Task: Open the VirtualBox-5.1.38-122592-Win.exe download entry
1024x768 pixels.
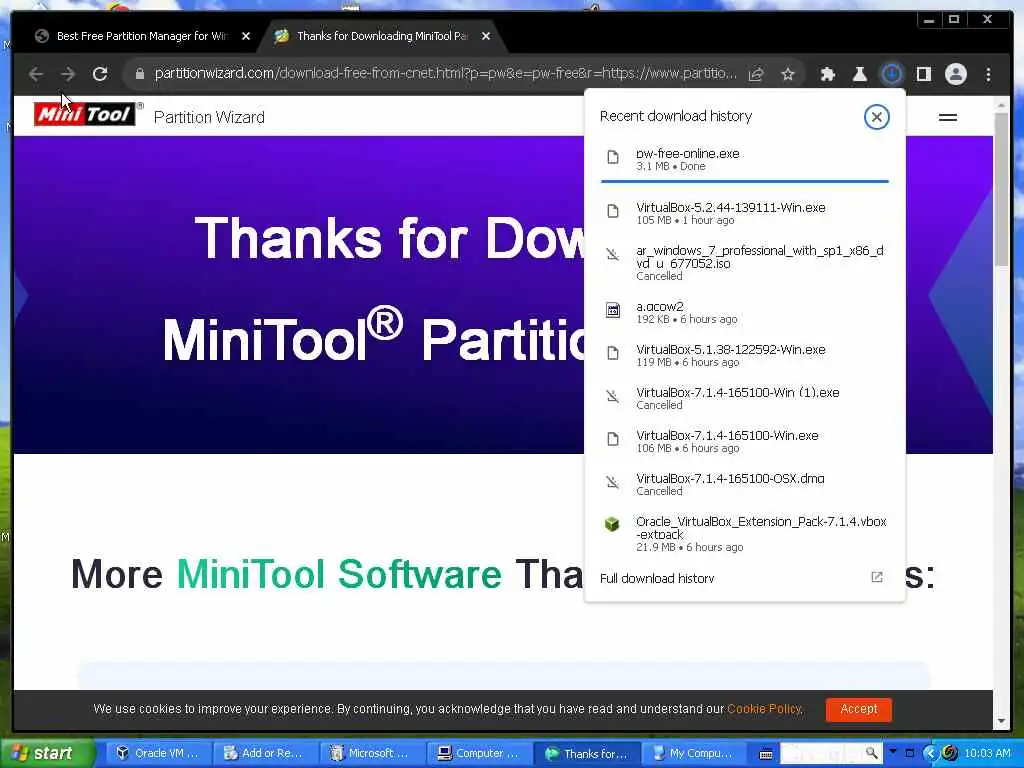Action: coord(744,355)
